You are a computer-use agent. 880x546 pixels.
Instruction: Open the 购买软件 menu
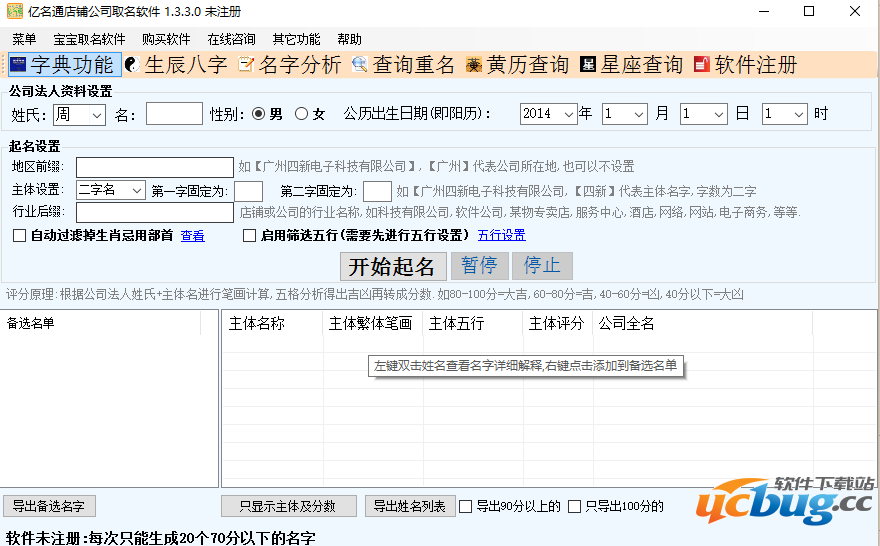click(166, 39)
